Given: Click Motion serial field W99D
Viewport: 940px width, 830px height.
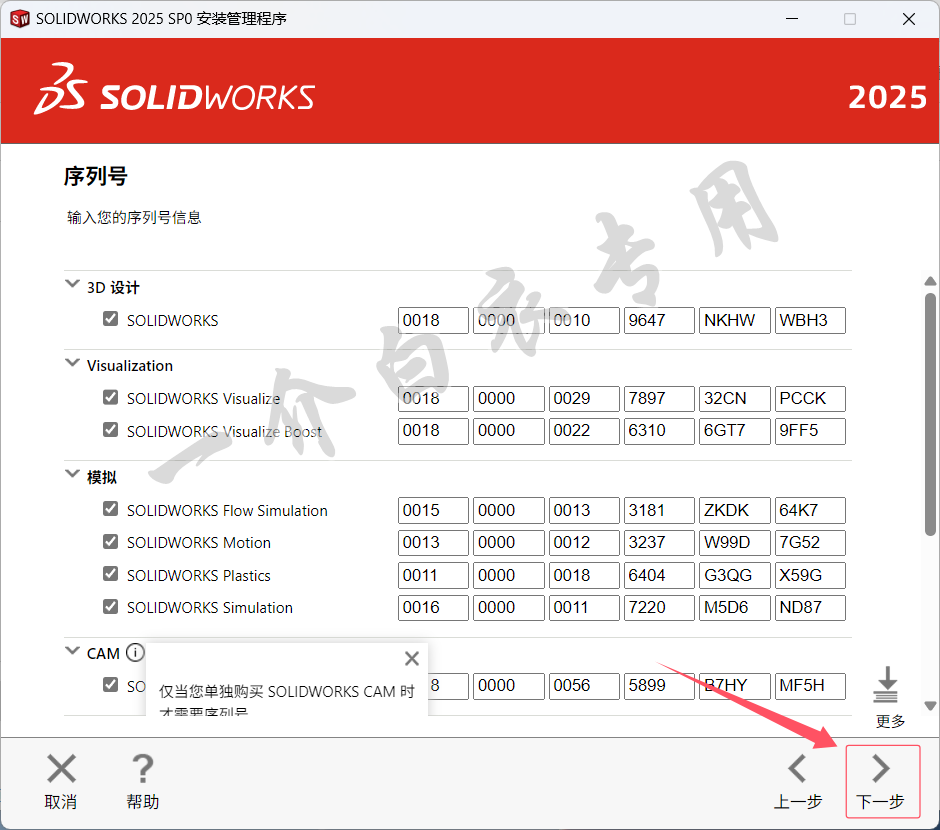Looking at the screenshot, I should tap(735, 543).
